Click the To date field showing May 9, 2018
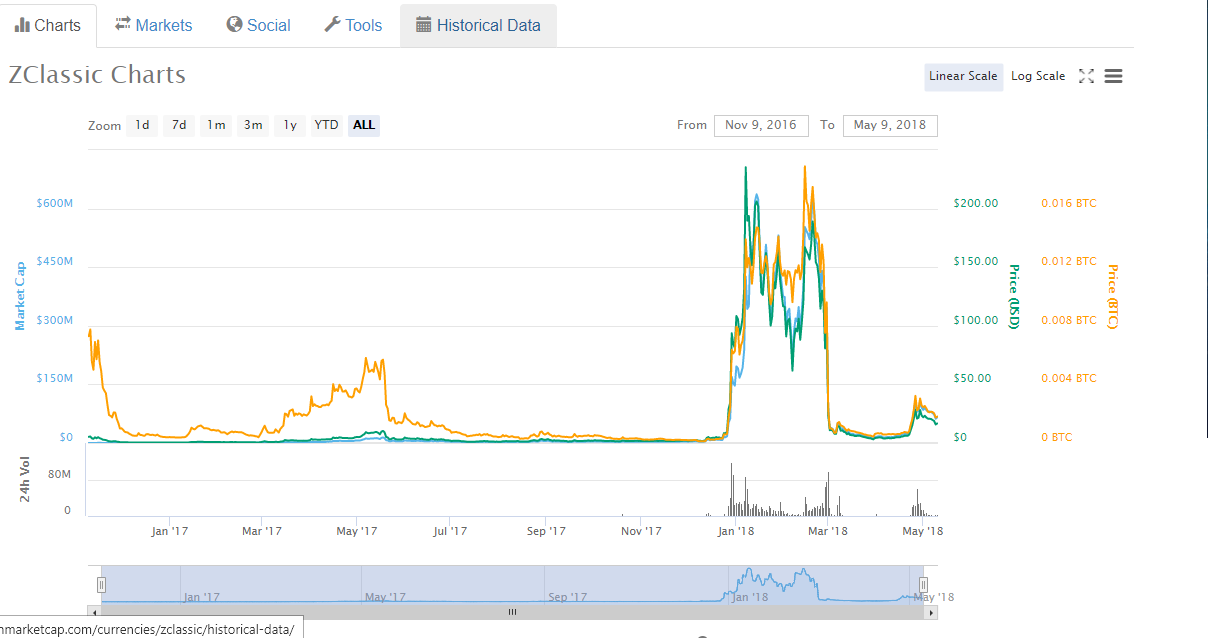Image resolution: width=1208 pixels, height=638 pixels. point(890,125)
